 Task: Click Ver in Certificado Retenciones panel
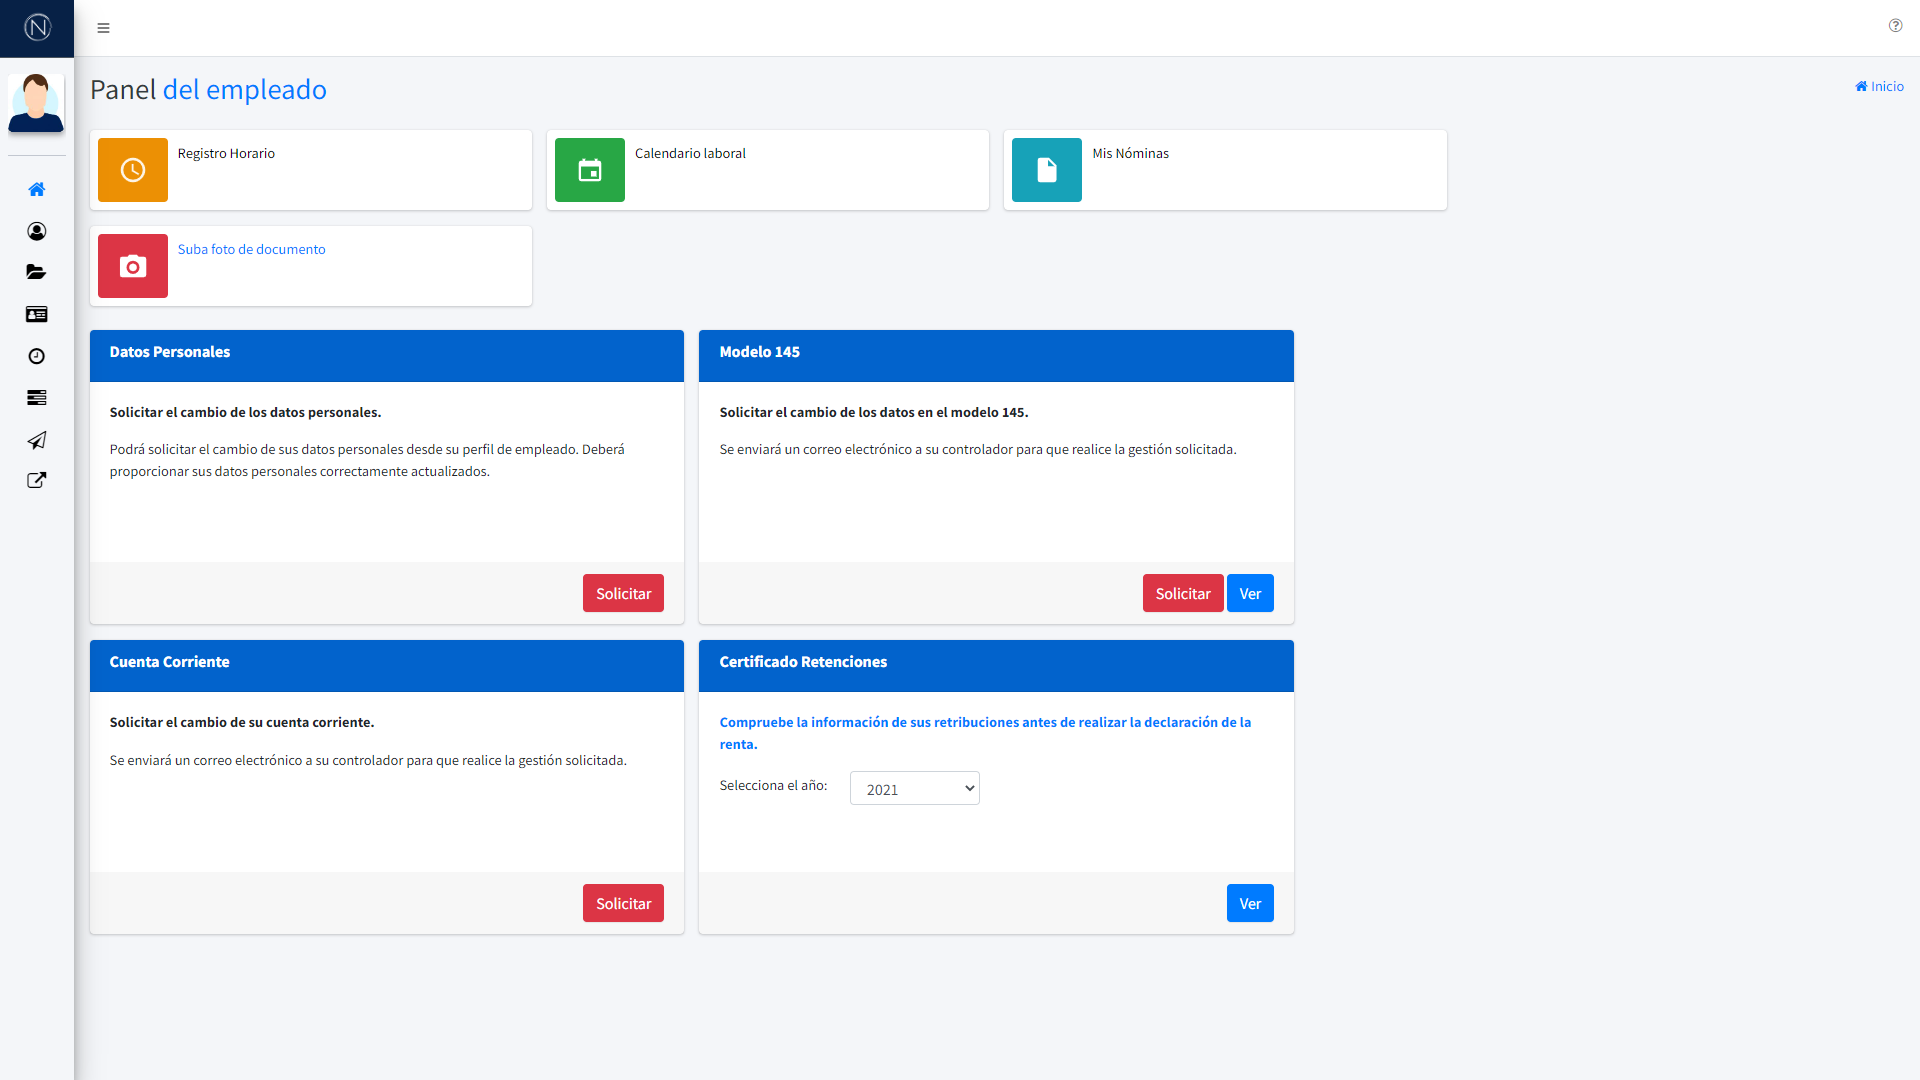(1250, 903)
